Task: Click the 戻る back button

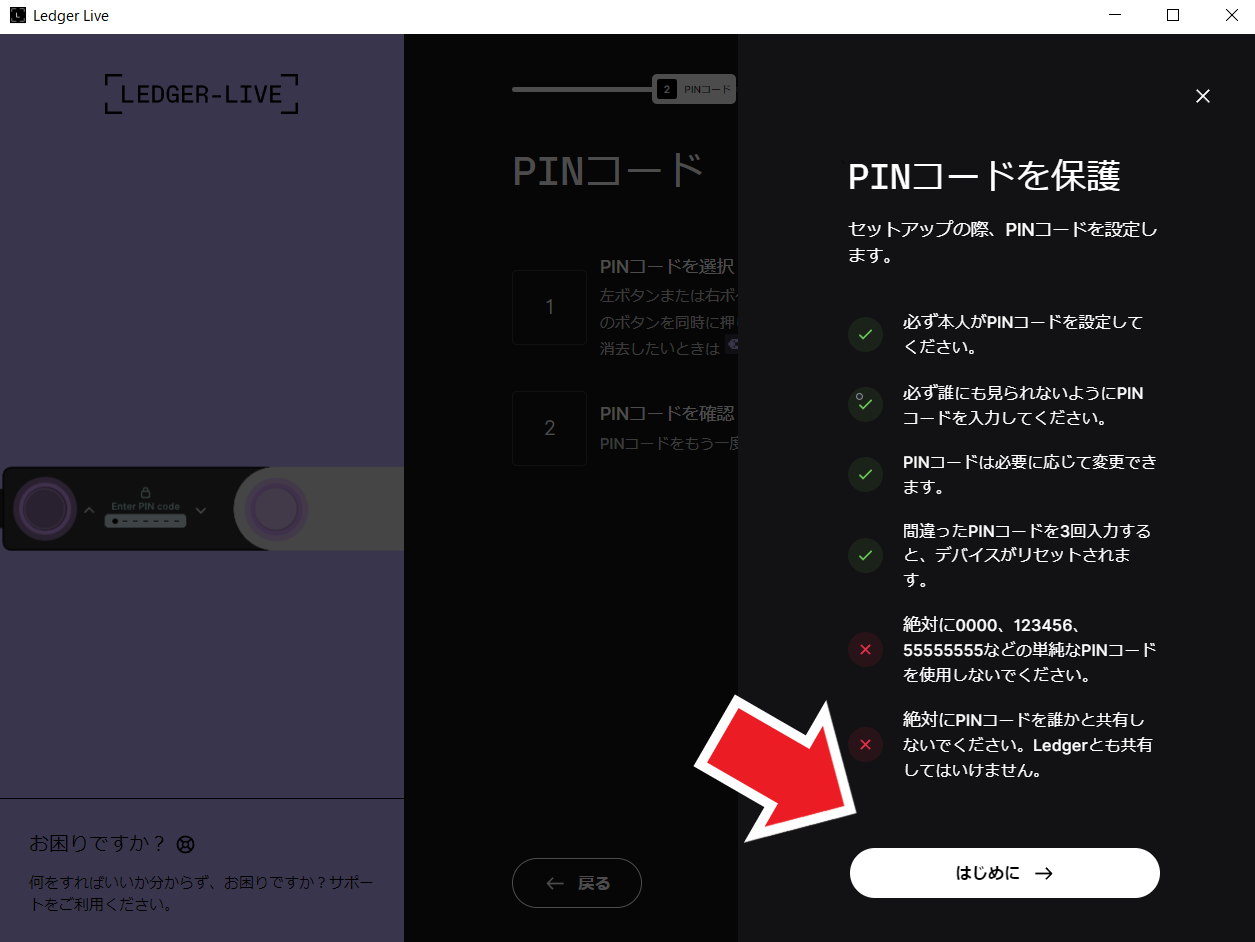Action: (577, 883)
